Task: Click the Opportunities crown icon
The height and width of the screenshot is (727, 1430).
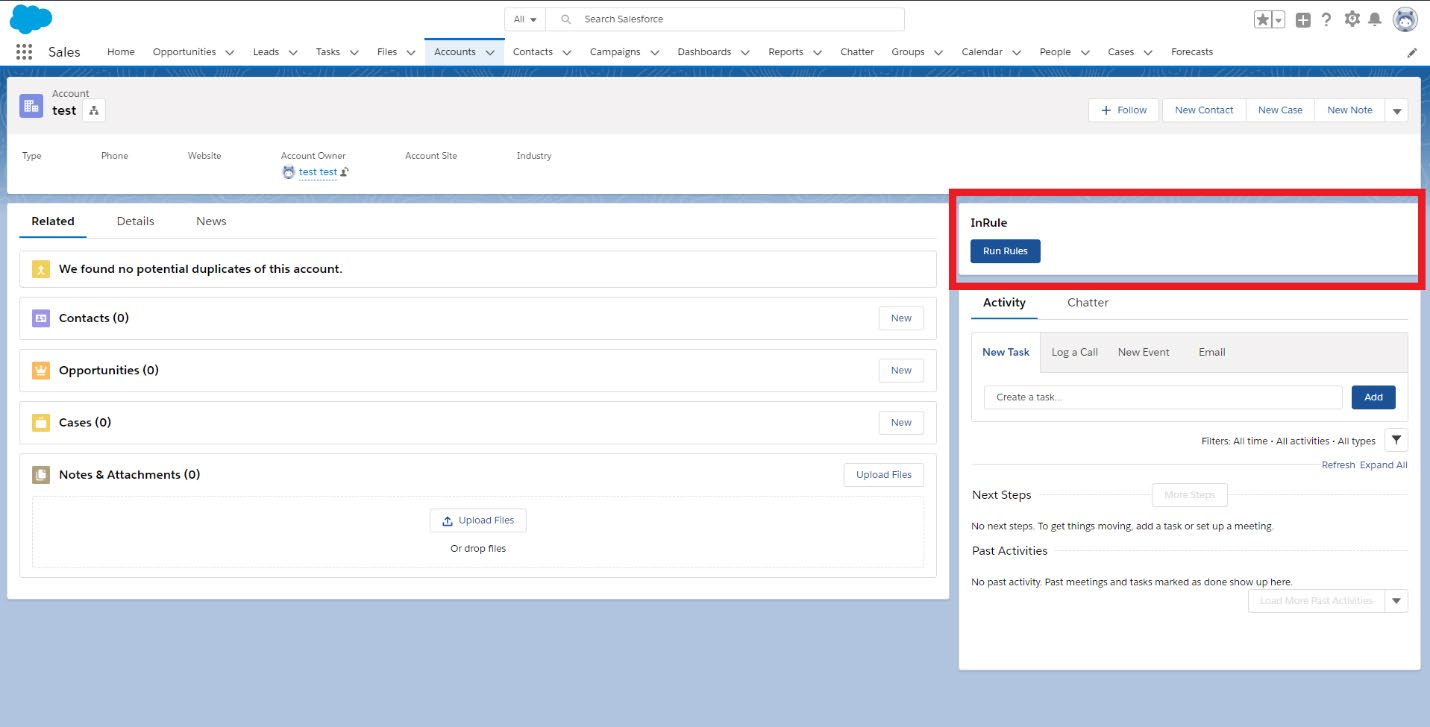Action: (x=40, y=370)
